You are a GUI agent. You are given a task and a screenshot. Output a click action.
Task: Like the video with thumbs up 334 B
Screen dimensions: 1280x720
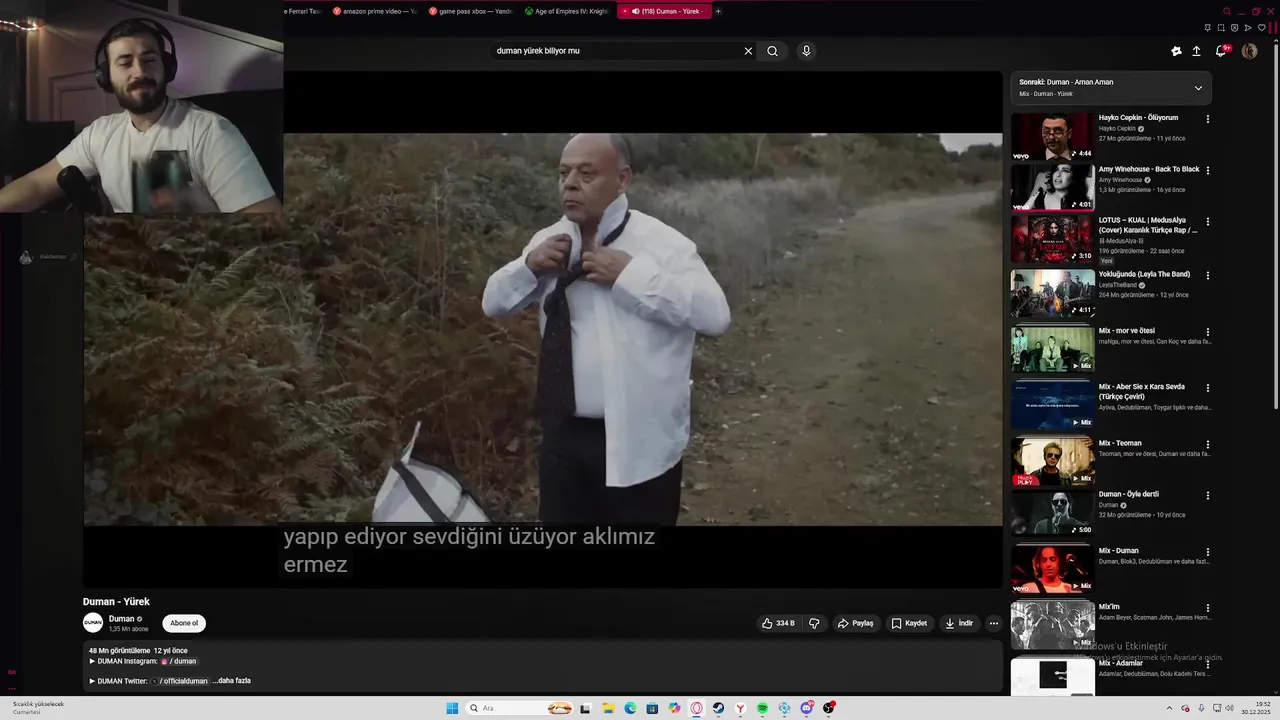pyautogui.click(x=778, y=623)
